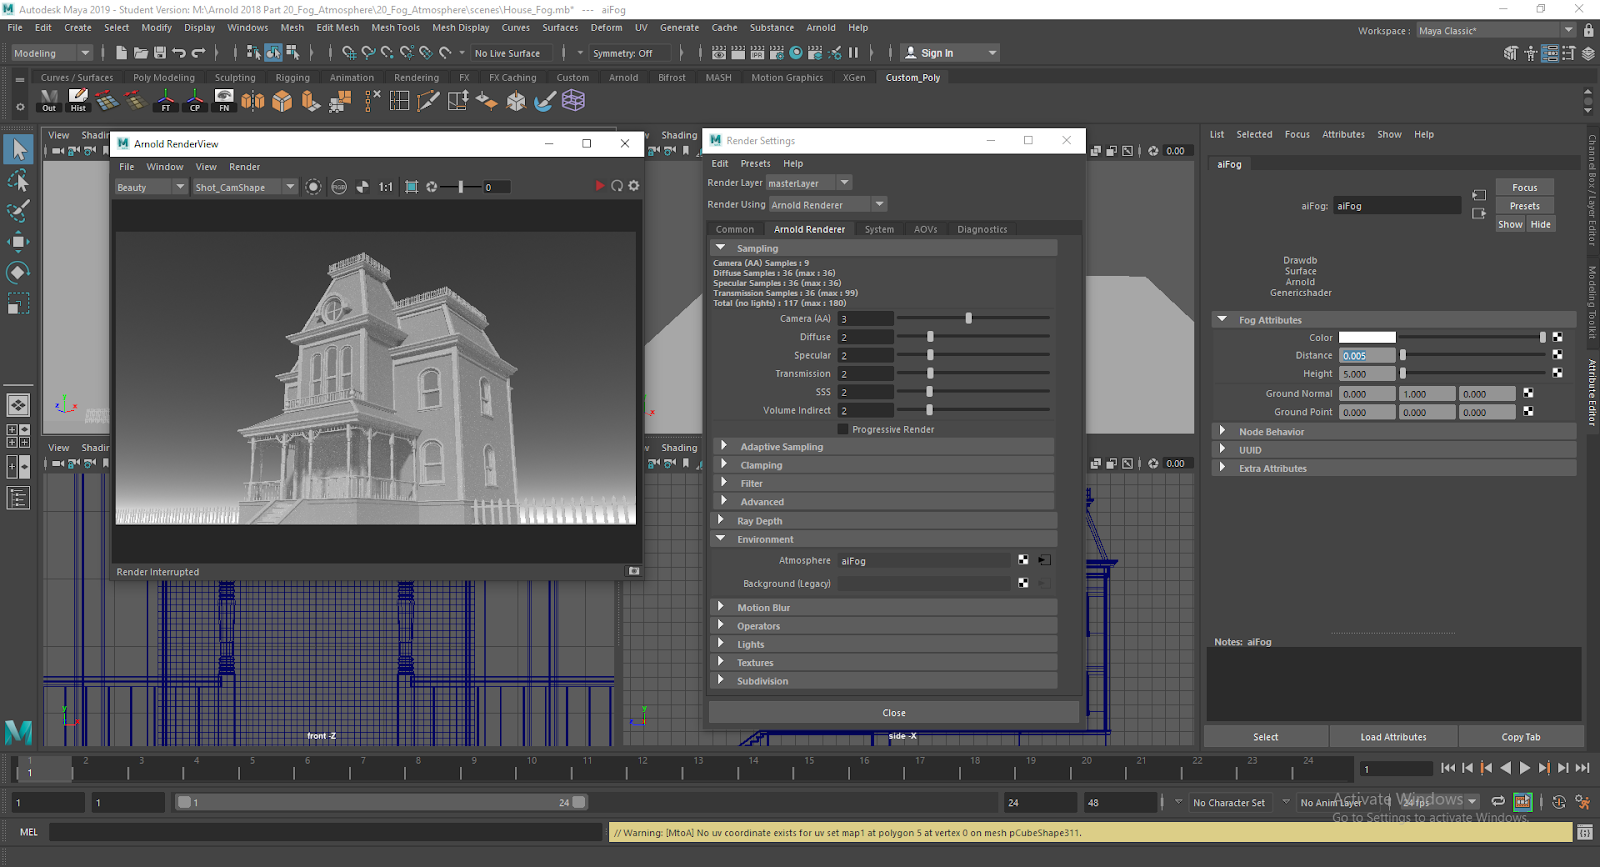Click the refresh render icon in RenderView

pos(617,186)
